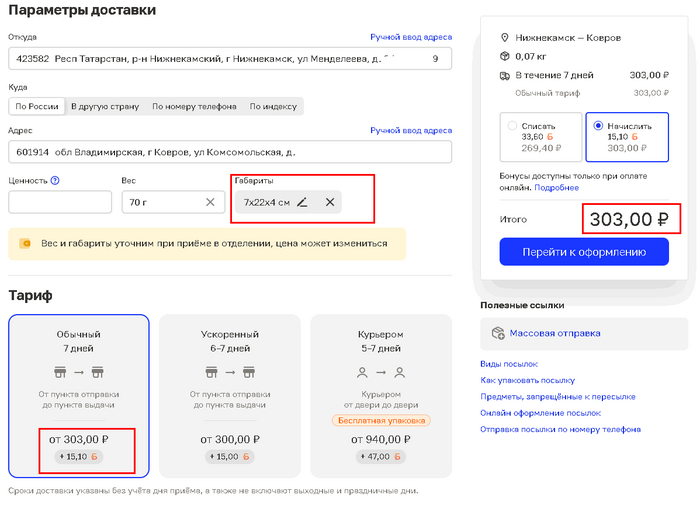Open the Подробнее bonus link

click(556, 187)
